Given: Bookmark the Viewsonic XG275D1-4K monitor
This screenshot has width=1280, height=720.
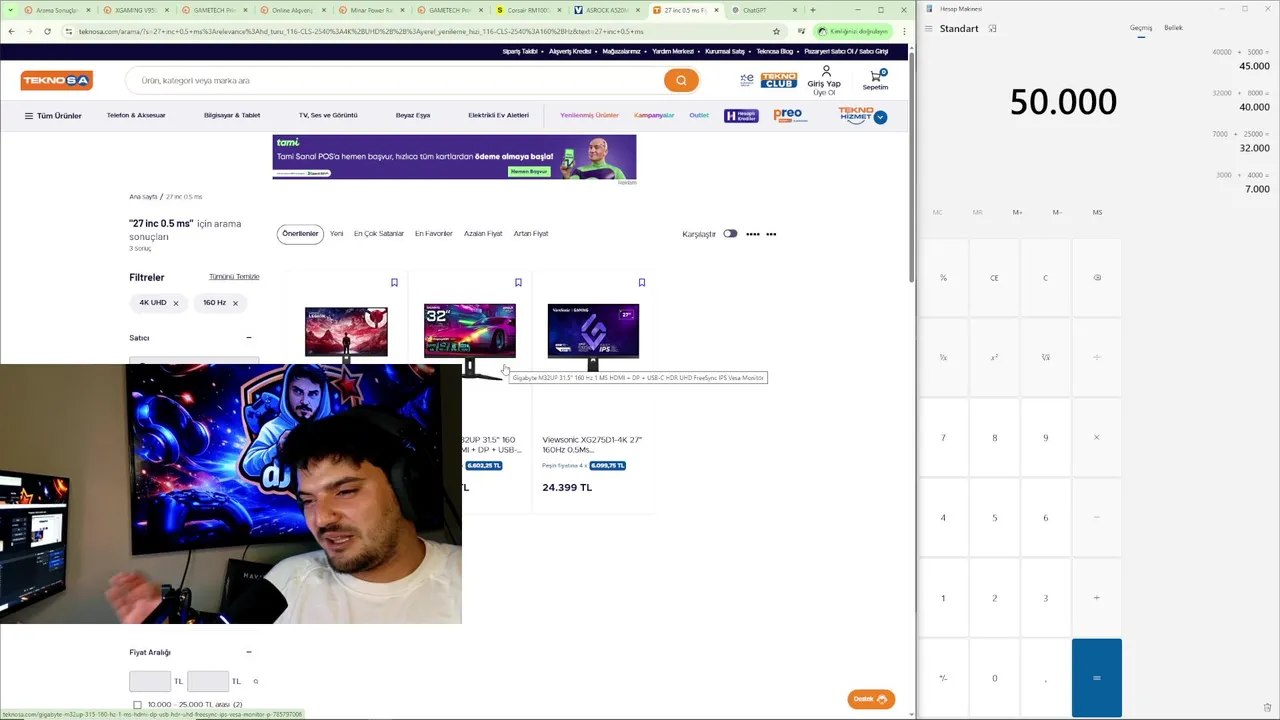Looking at the screenshot, I should coord(642,283).
